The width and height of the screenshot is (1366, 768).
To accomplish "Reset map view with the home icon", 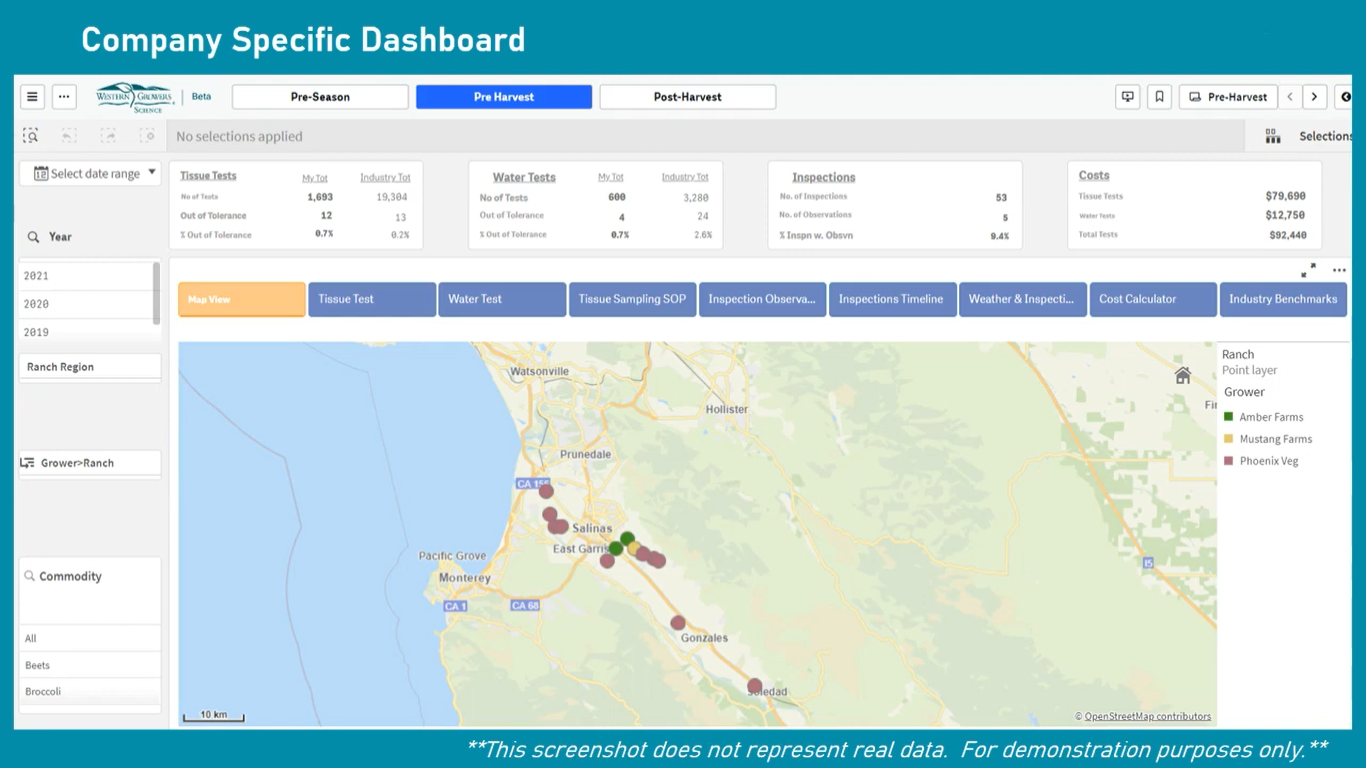I will [x=1183, y=376].
